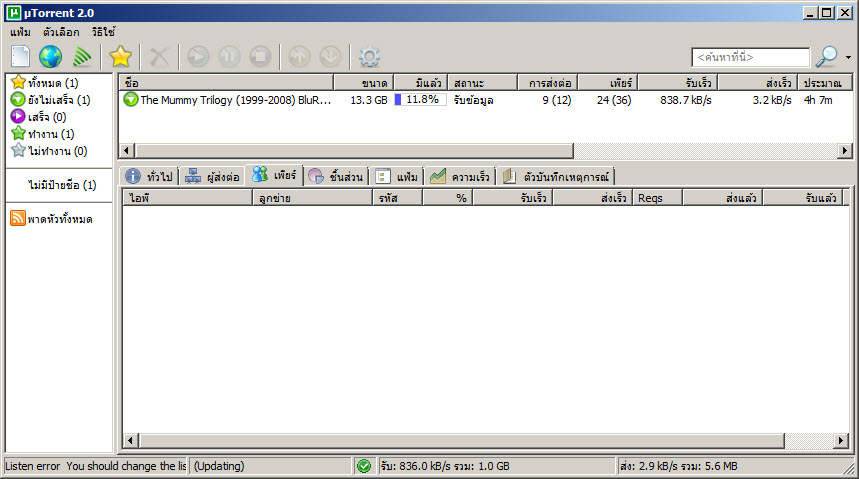Select ไม่ทำงาน (0) category
The width and height of the screenshot is (859, 479).
(49, 151)
